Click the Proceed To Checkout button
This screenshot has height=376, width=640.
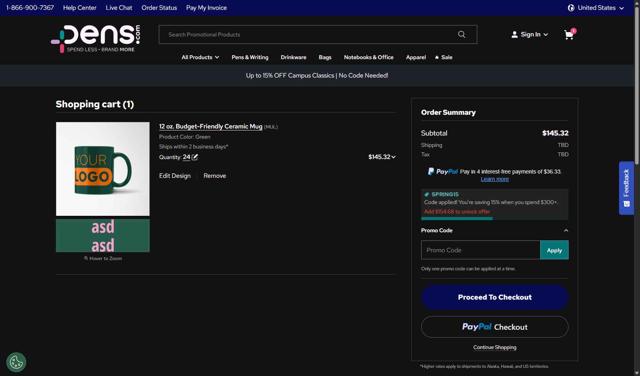click(x=495, y=297)
